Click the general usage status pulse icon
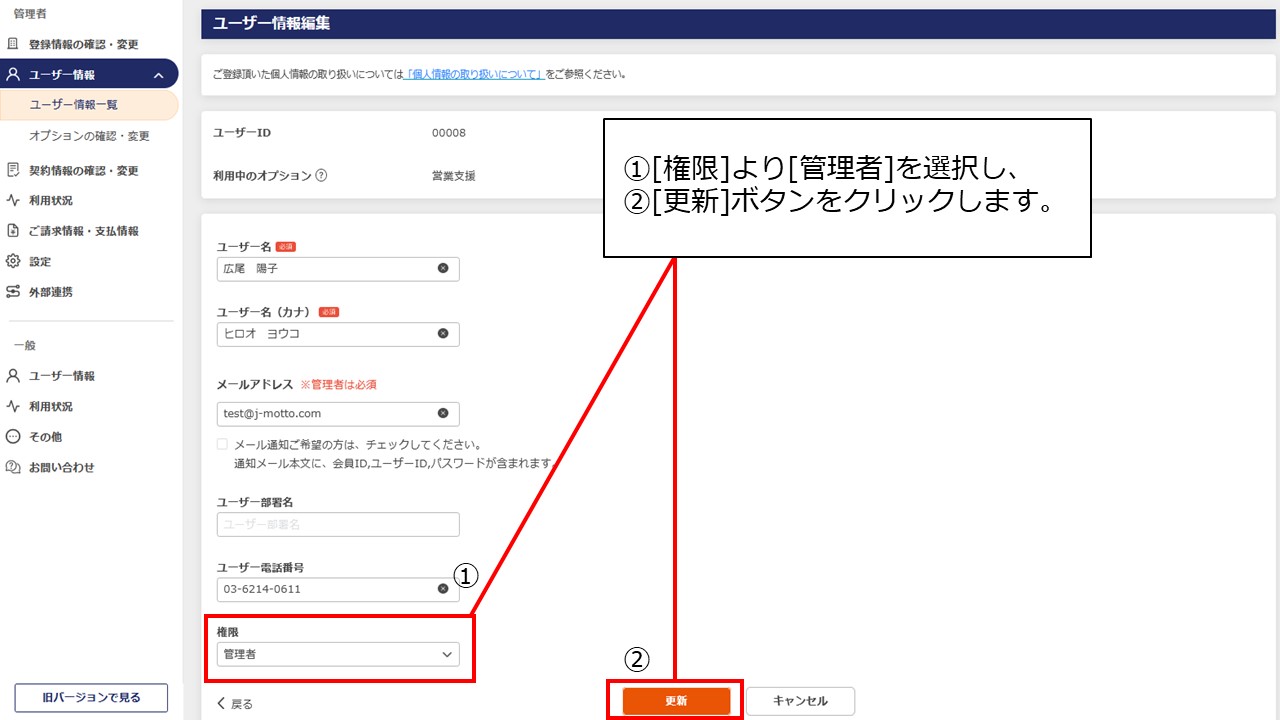This screenshot has height=720, width=1280. [x=13, y=406]
